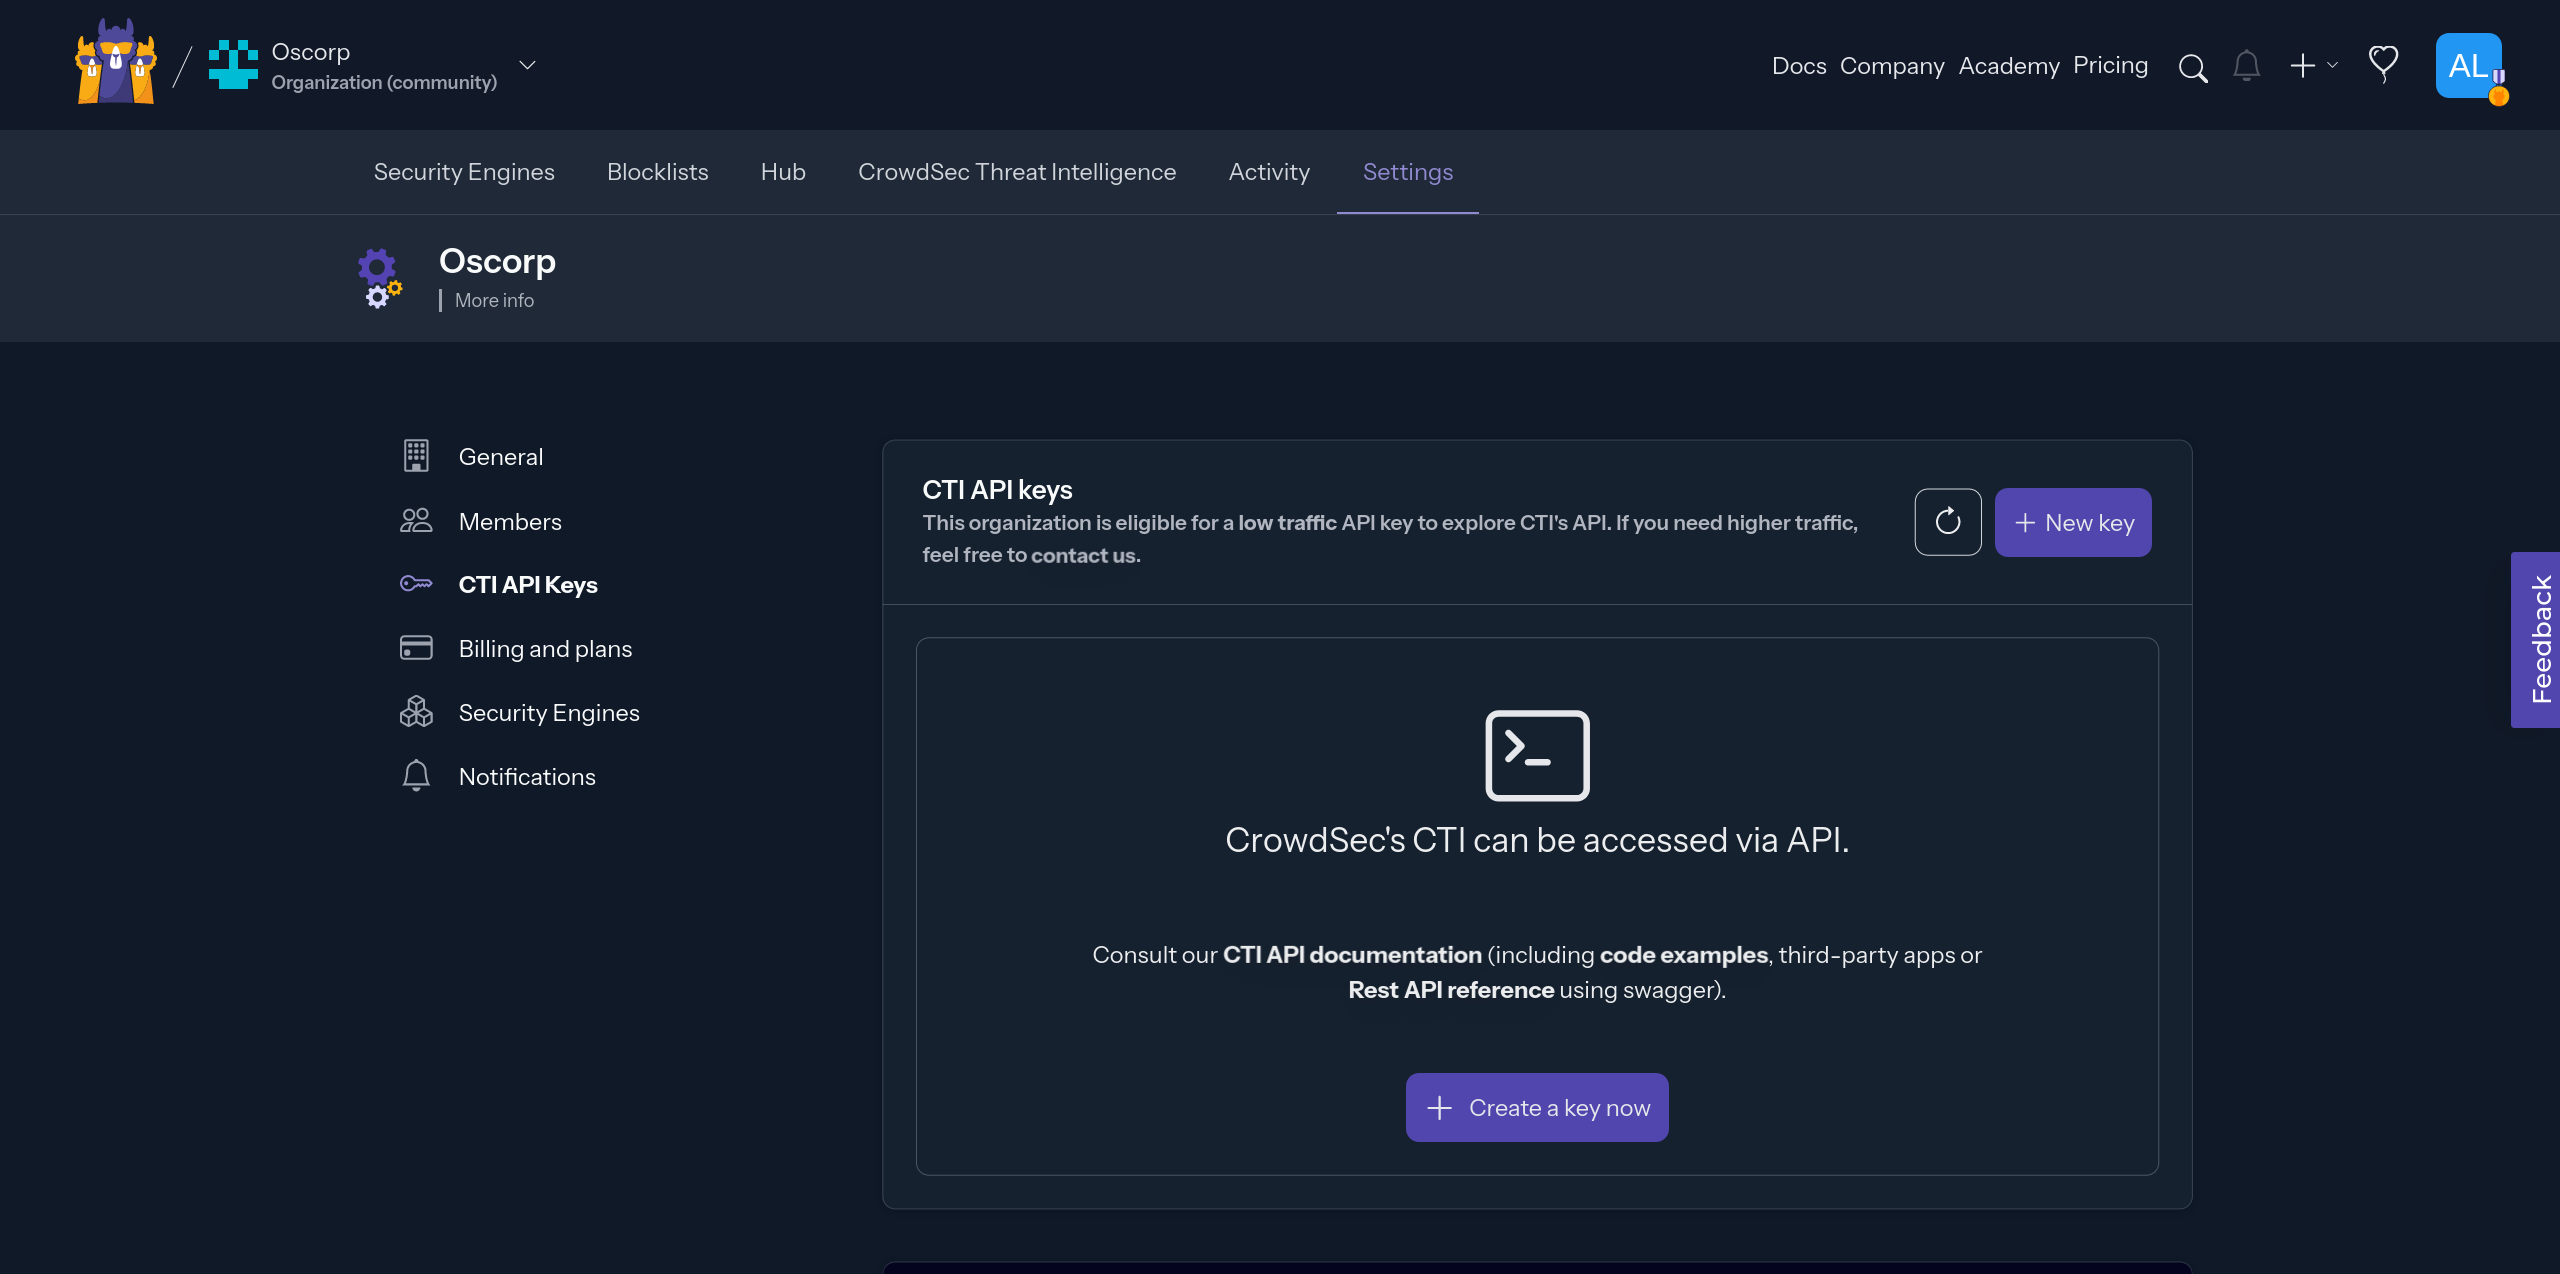The width and height of the screenshot is (2560, 1274).
Task: Click the CrowdSec llama logo
Action: tap(115, 62)
